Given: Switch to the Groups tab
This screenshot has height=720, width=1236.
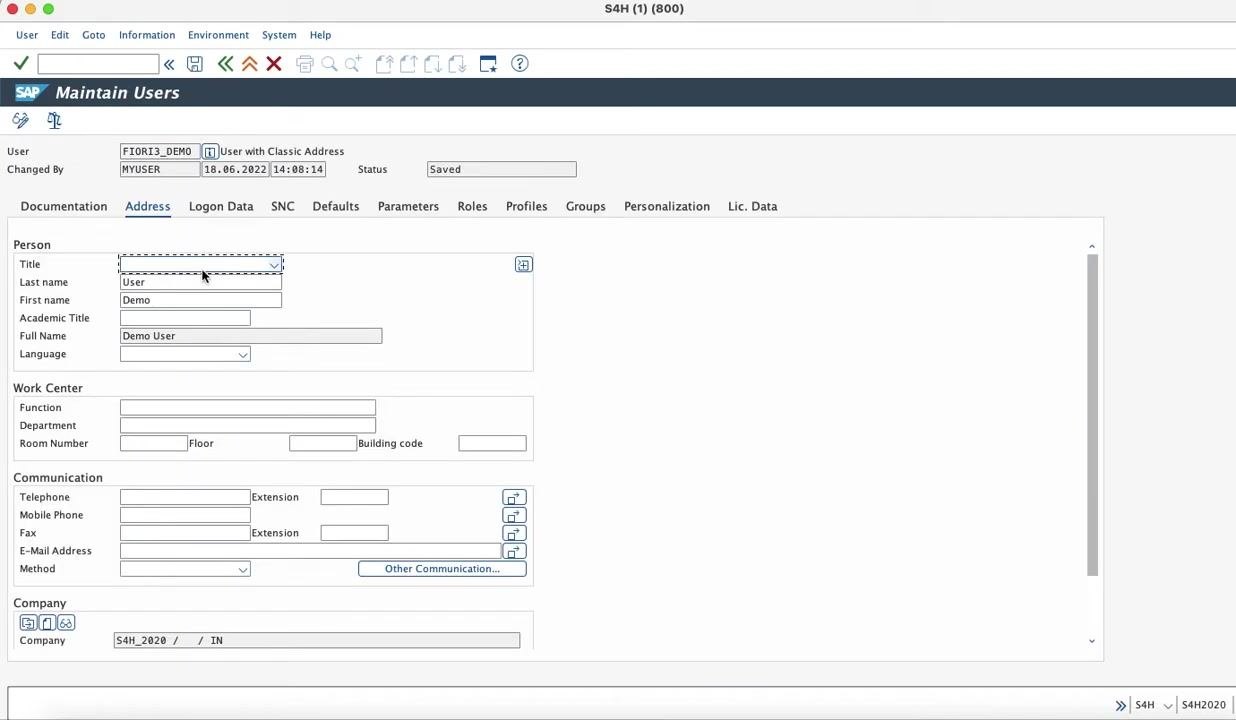Looking at the screenshot, I should pyautogui.click(x=586, y=207).
